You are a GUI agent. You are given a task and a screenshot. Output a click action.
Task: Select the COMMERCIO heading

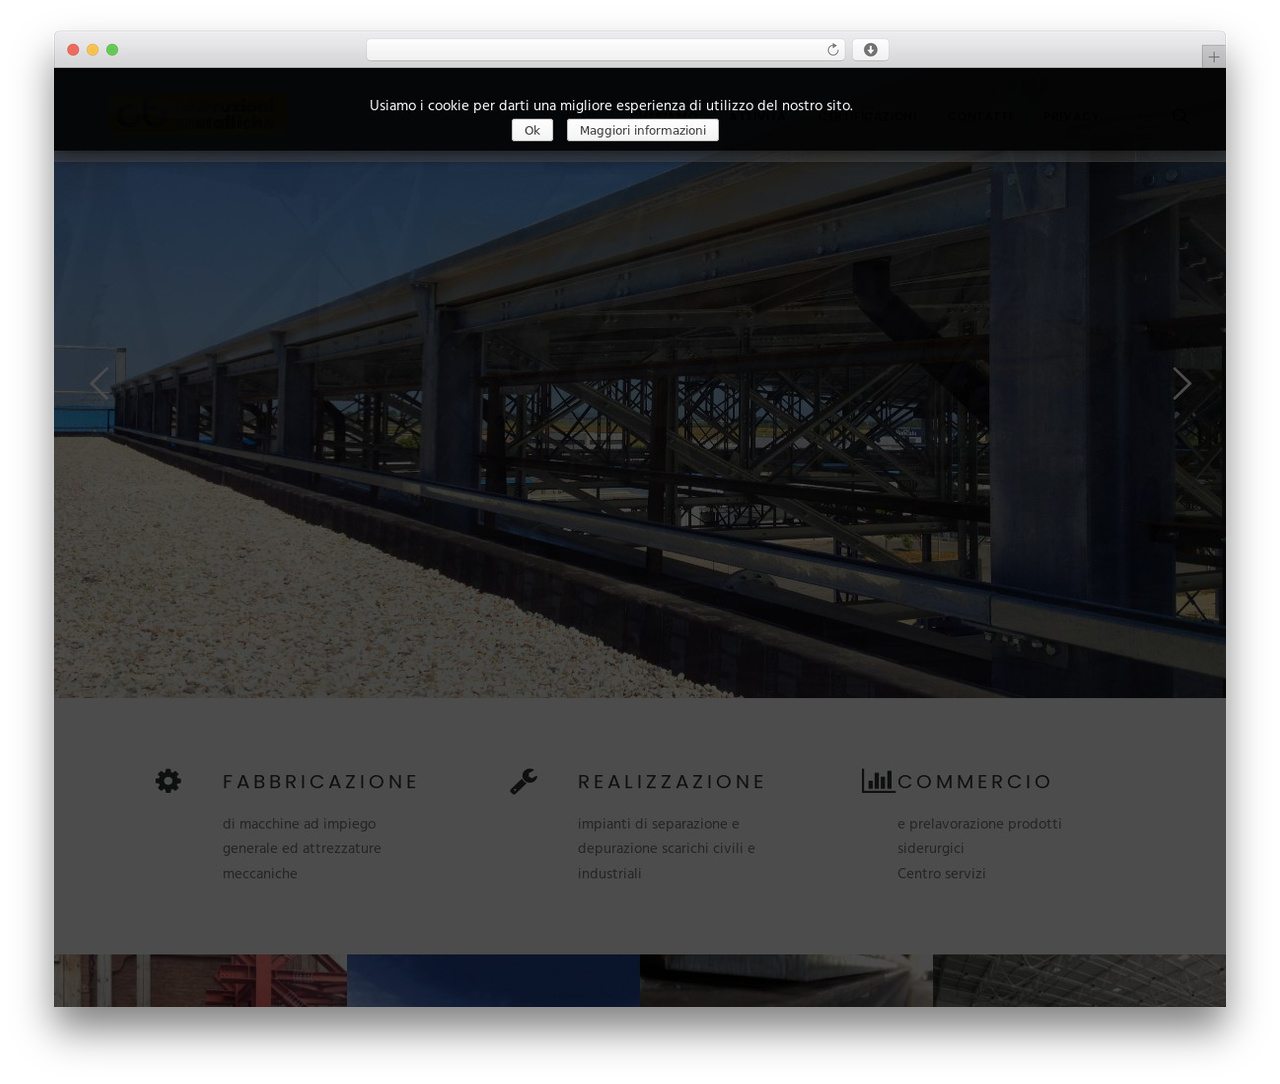coord(974,781)
